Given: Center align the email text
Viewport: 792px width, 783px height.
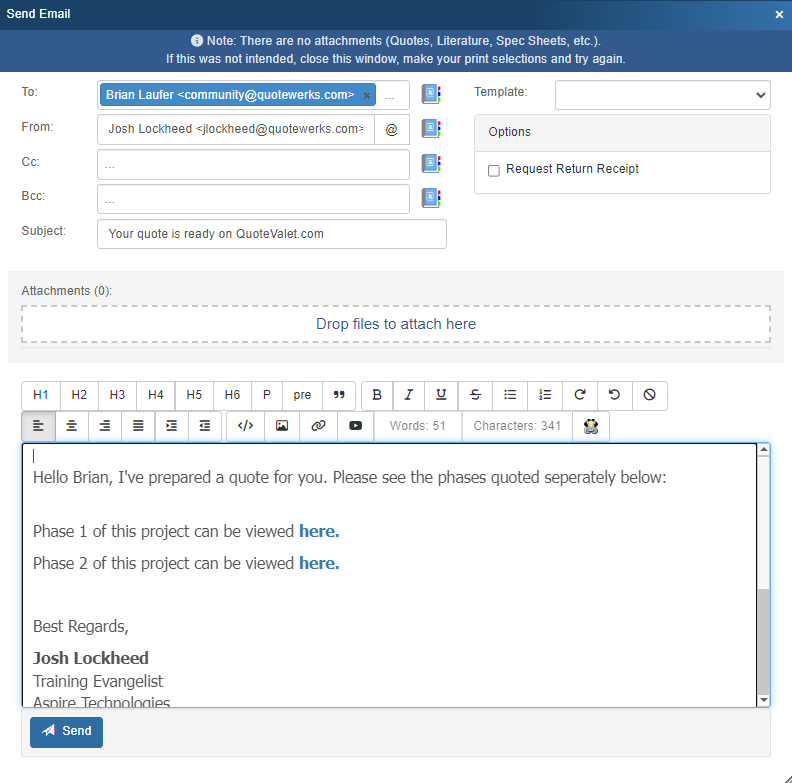Looking at the screenshot, I should (x=72, y=426).
